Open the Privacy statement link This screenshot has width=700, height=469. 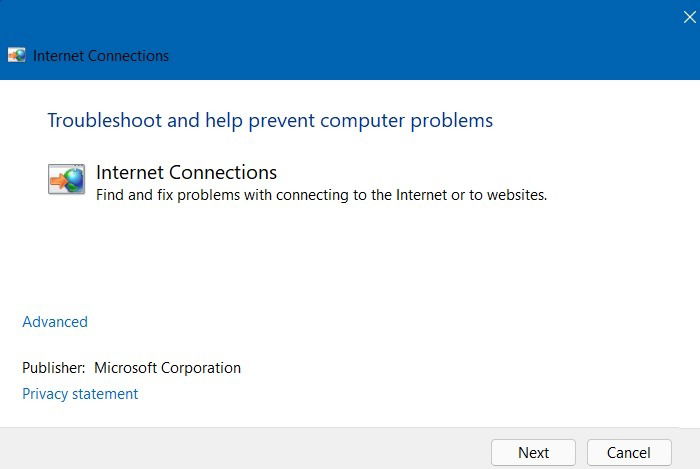point(80,394)
